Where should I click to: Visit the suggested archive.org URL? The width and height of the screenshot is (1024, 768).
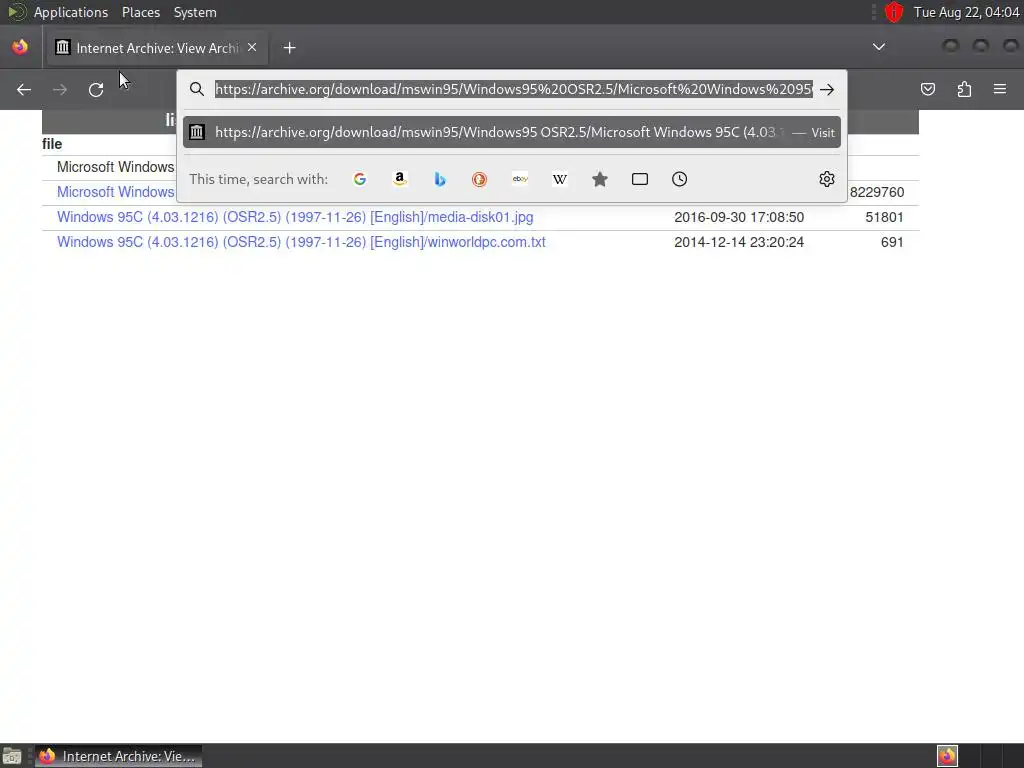click(511, 132)
